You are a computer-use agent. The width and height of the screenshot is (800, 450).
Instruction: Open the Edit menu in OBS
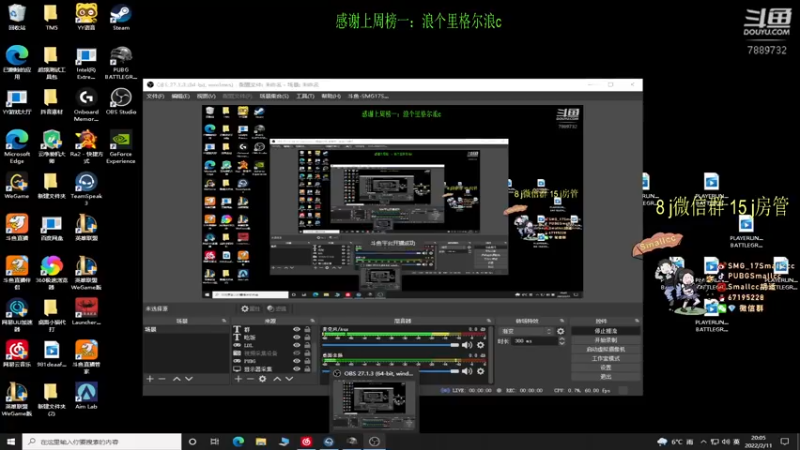tap(180, 96)
